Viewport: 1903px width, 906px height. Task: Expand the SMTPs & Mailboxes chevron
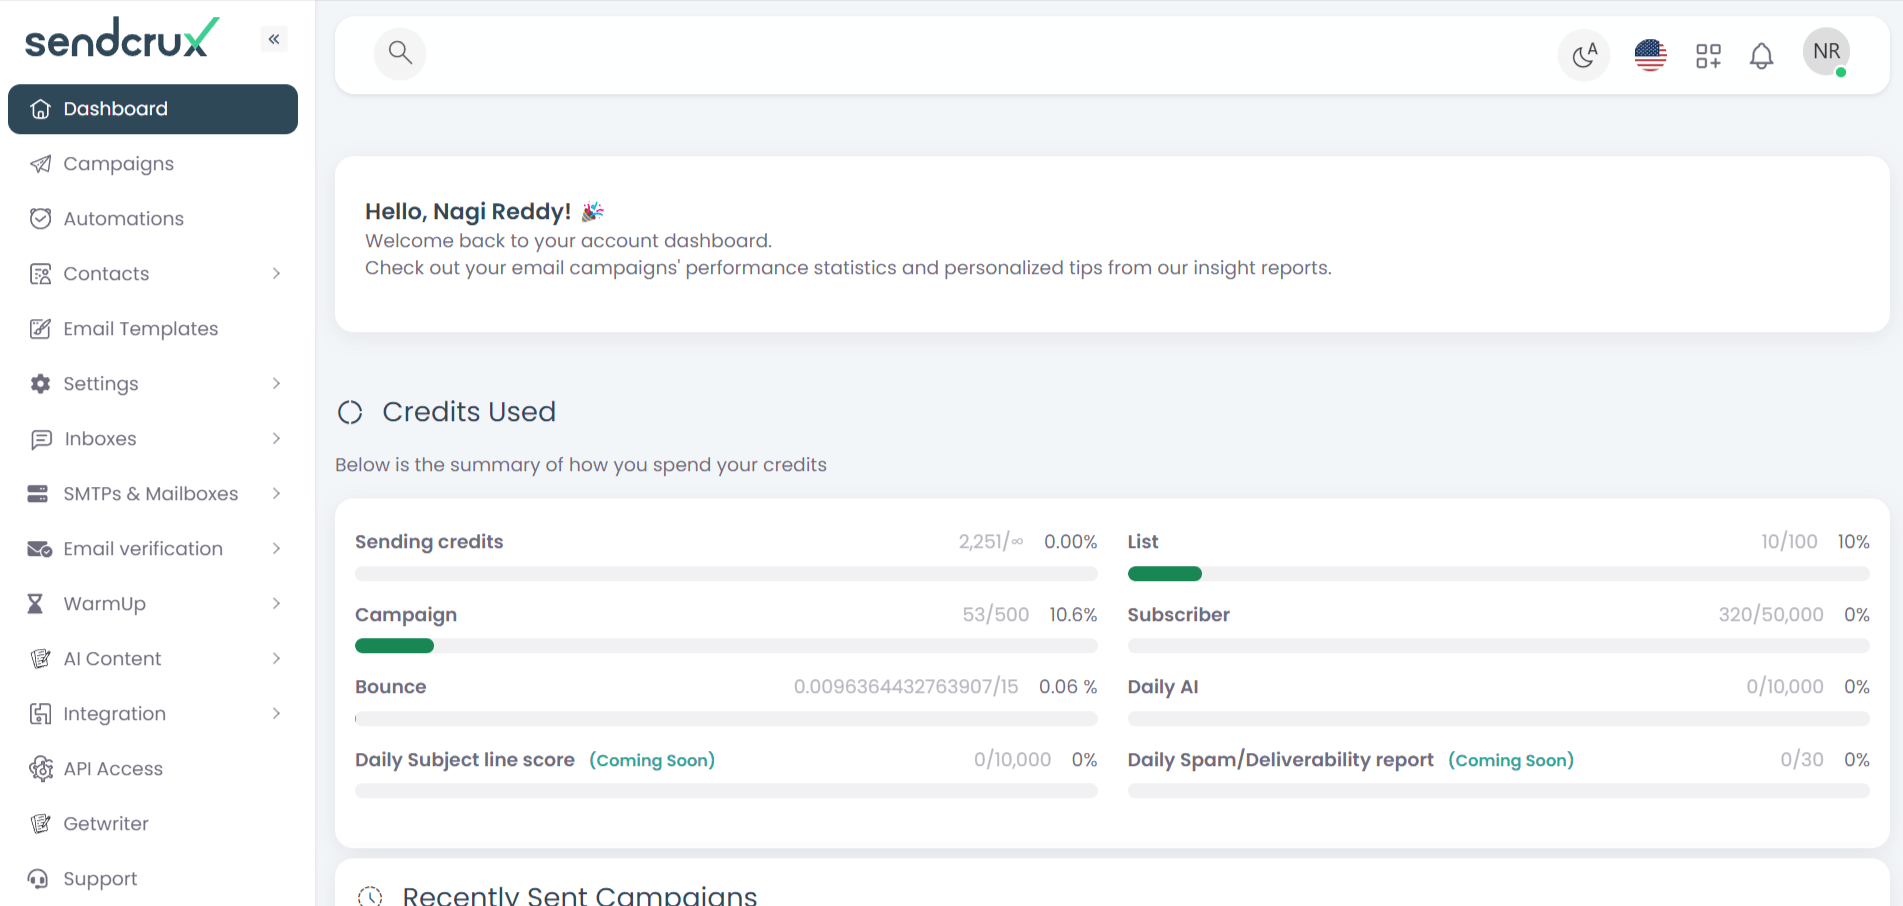[277, 494]
